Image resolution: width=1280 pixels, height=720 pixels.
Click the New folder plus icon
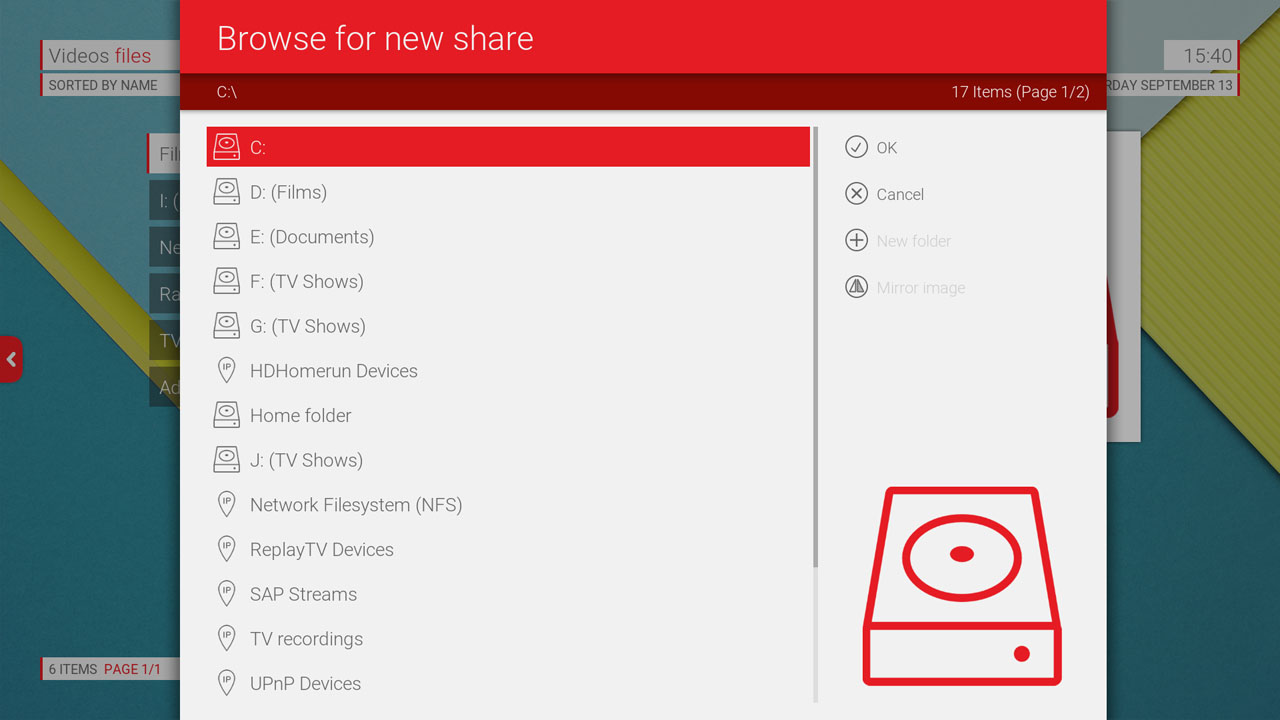[x=856, y=241]
